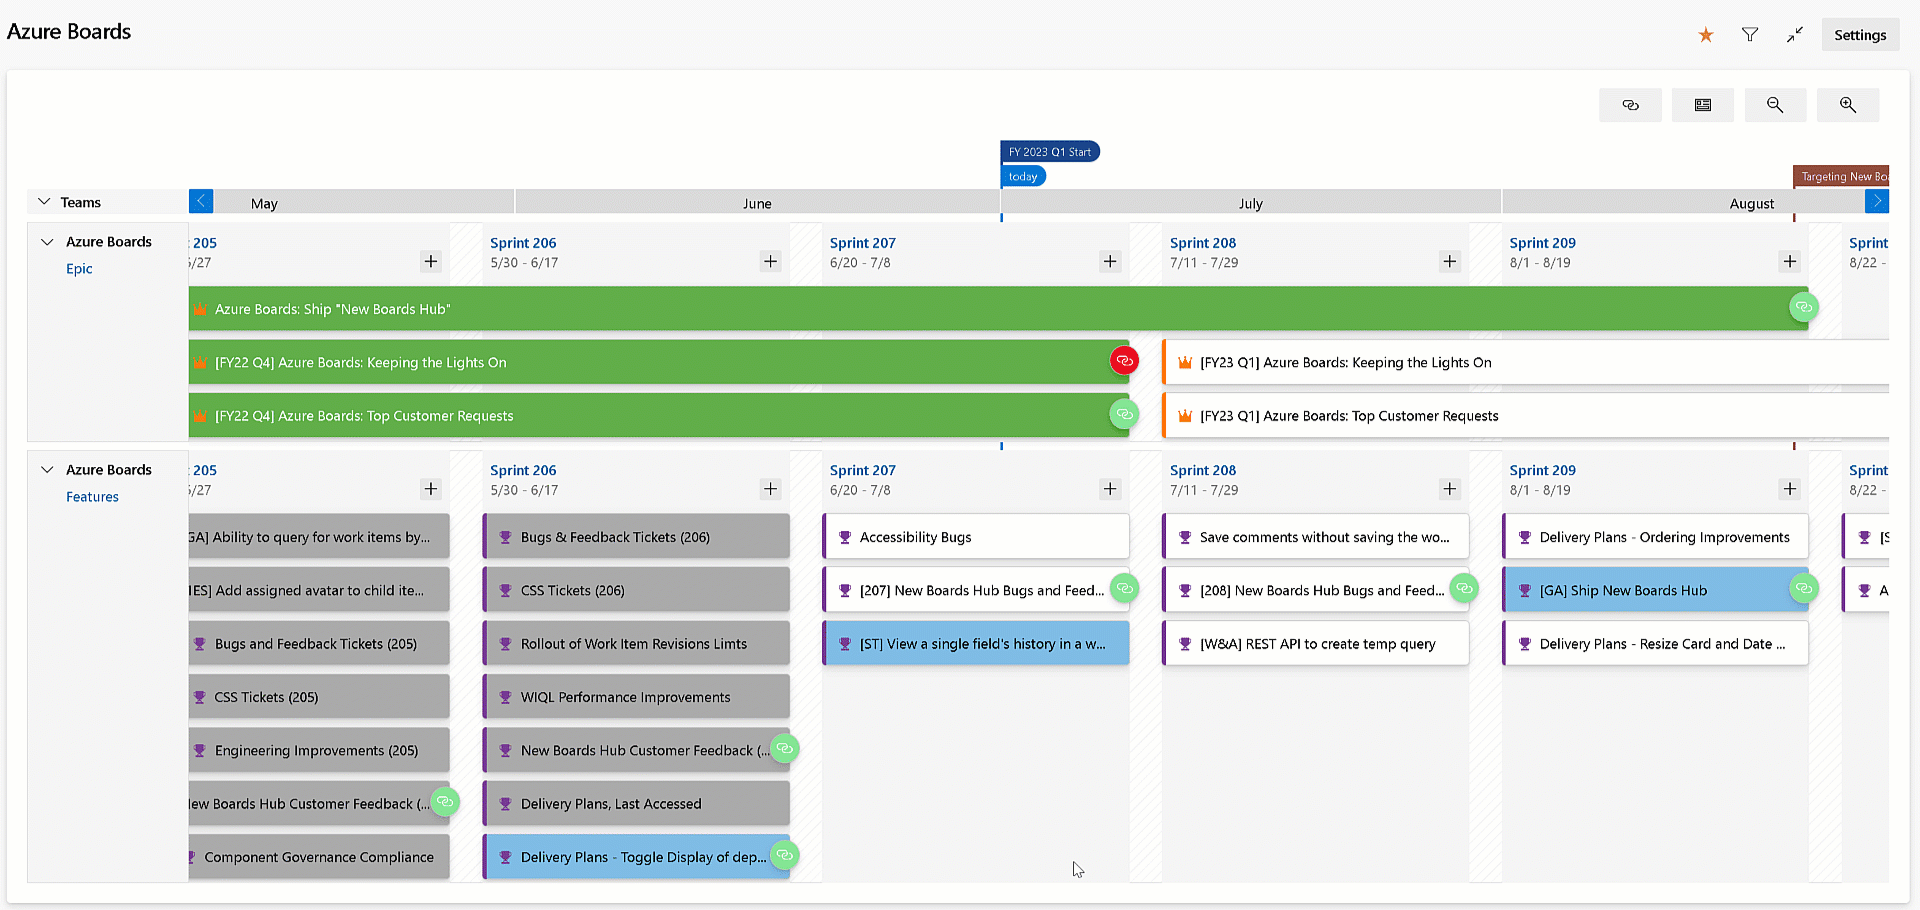
Task: Open the Features backlog link
Action: point(92,496)
